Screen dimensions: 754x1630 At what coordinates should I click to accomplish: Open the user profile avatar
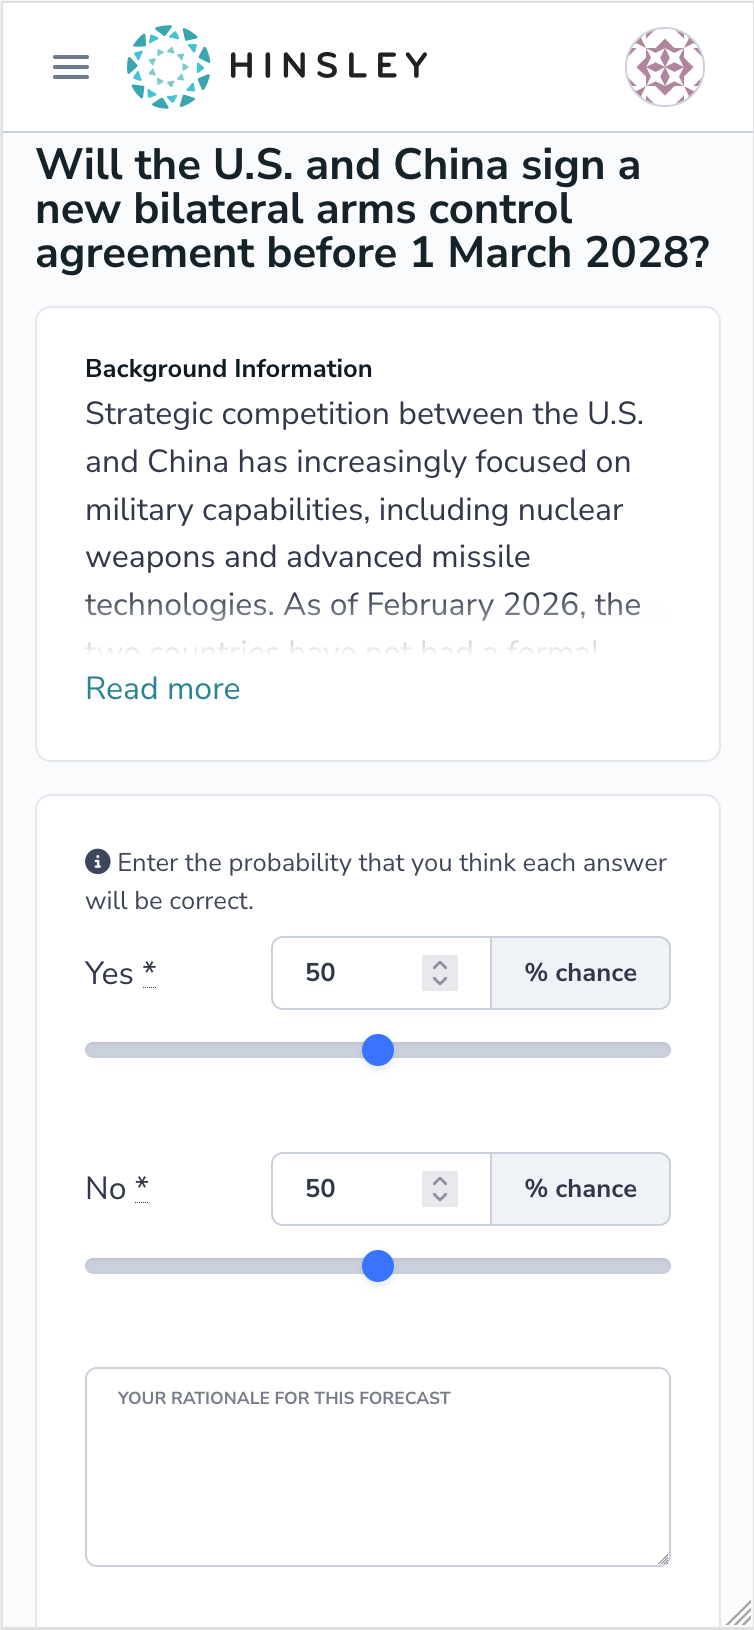pos(664,66)
